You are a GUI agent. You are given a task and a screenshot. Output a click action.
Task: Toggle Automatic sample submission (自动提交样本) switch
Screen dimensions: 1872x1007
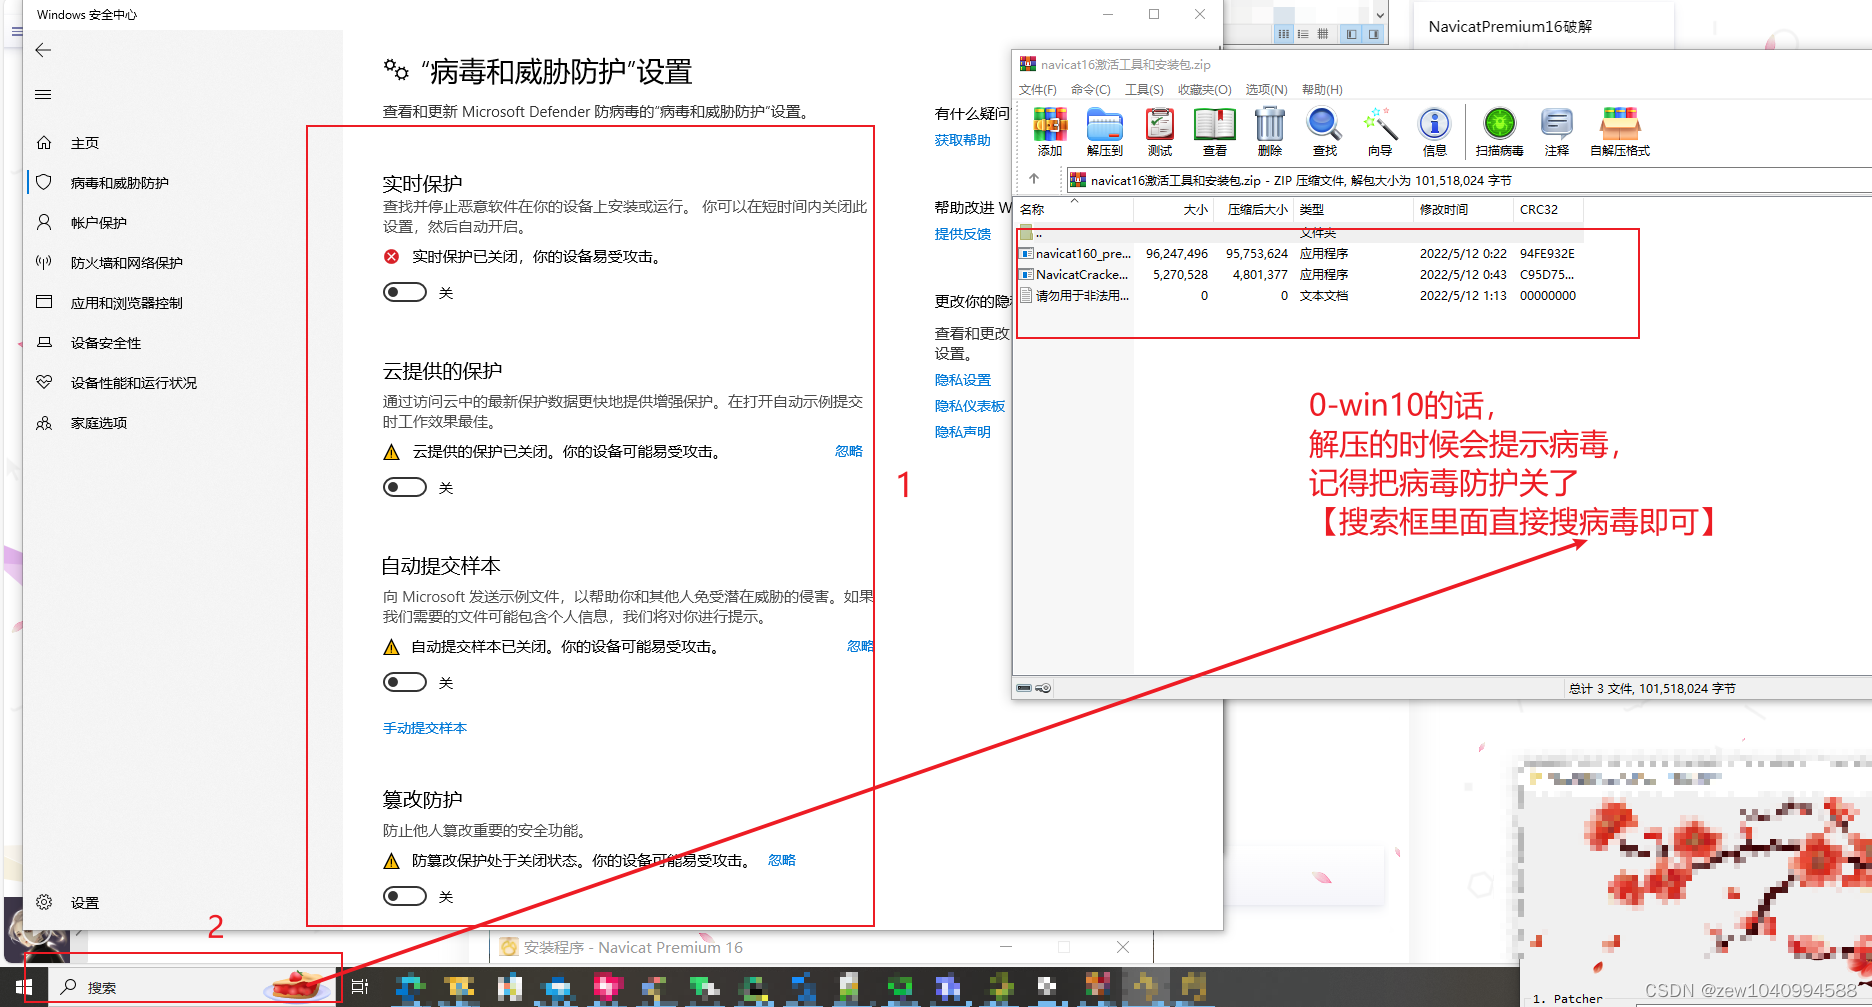(405, 682)
